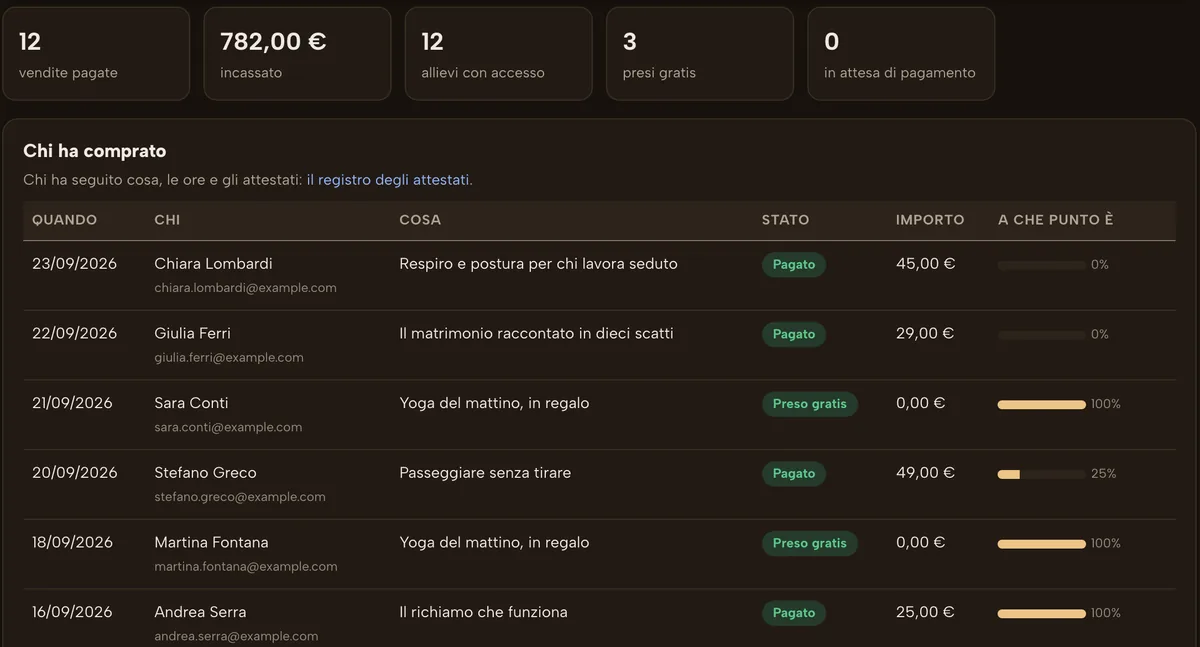Image resolution: width=1200 pixels, height=647 pixels.
Task: Click email sara.conti@example.com
Action: click(228, 427)
